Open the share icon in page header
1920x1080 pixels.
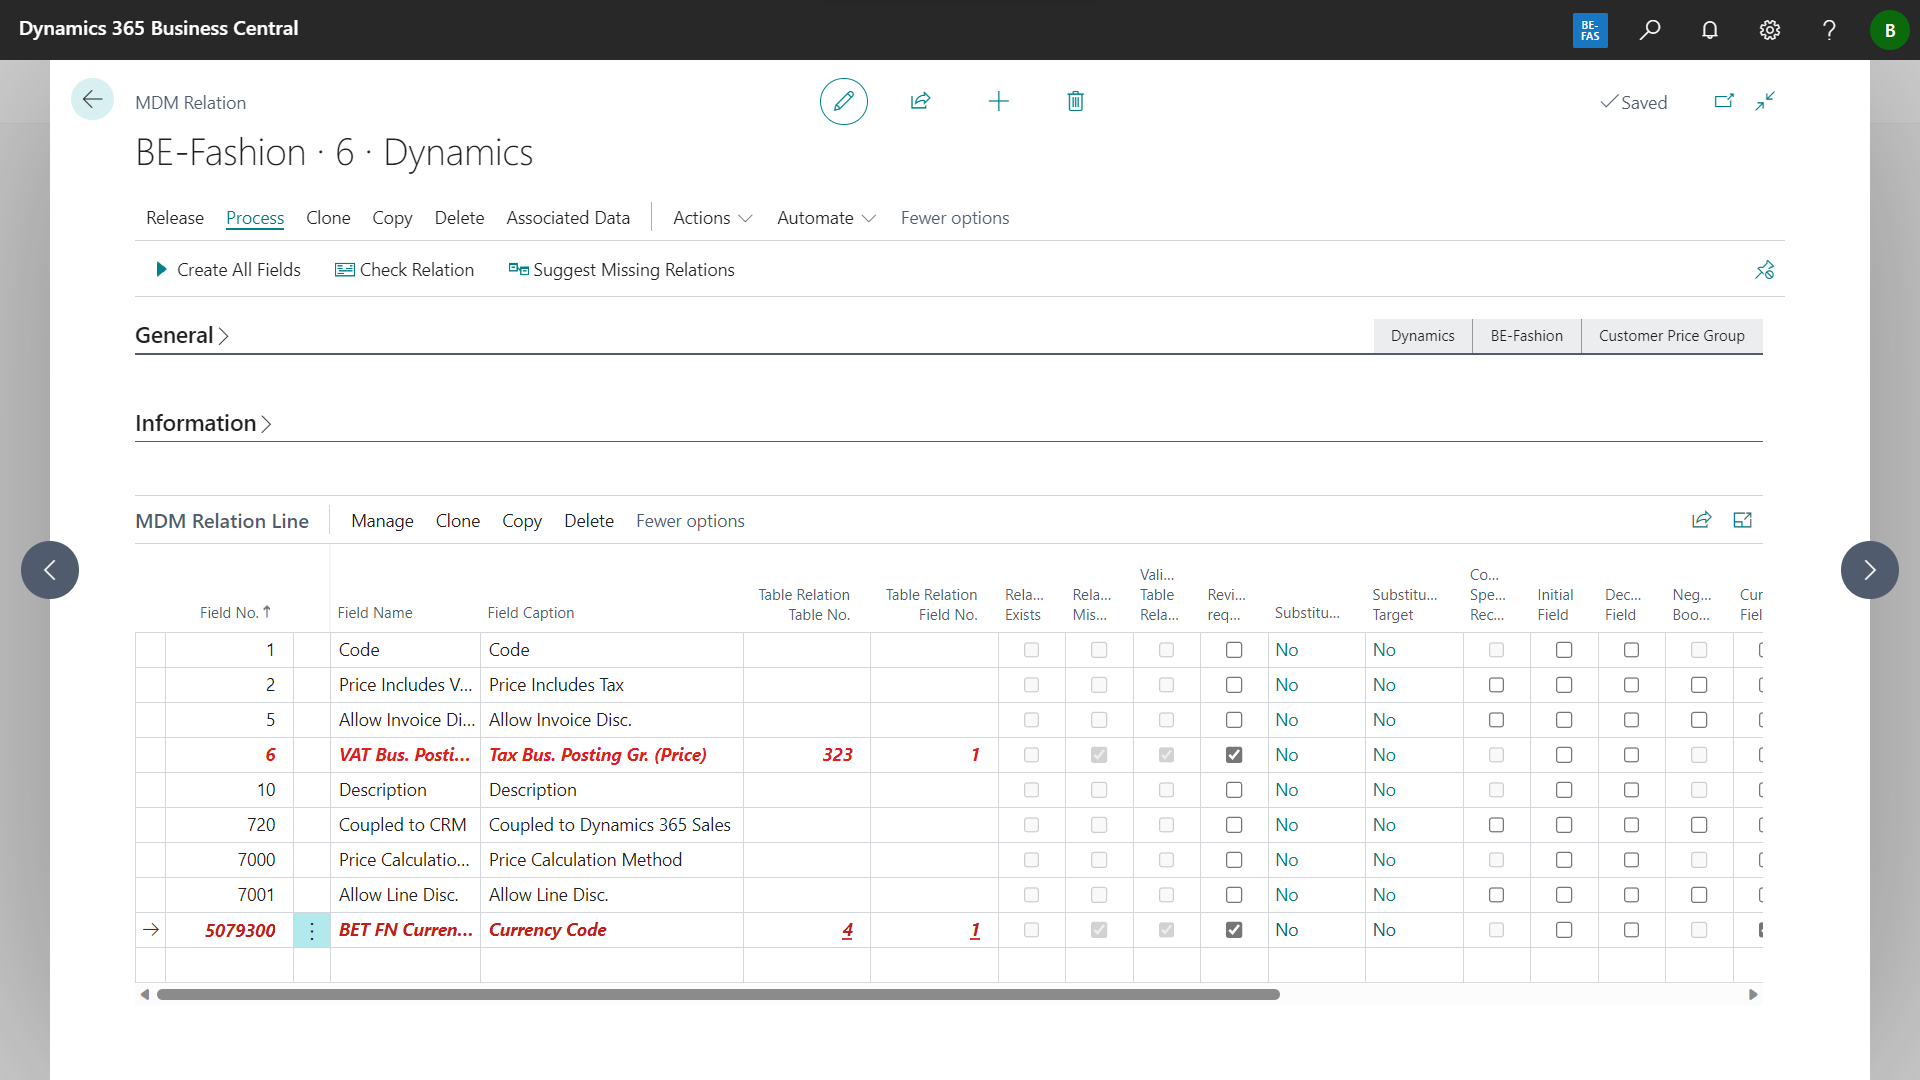coord(920,101)
